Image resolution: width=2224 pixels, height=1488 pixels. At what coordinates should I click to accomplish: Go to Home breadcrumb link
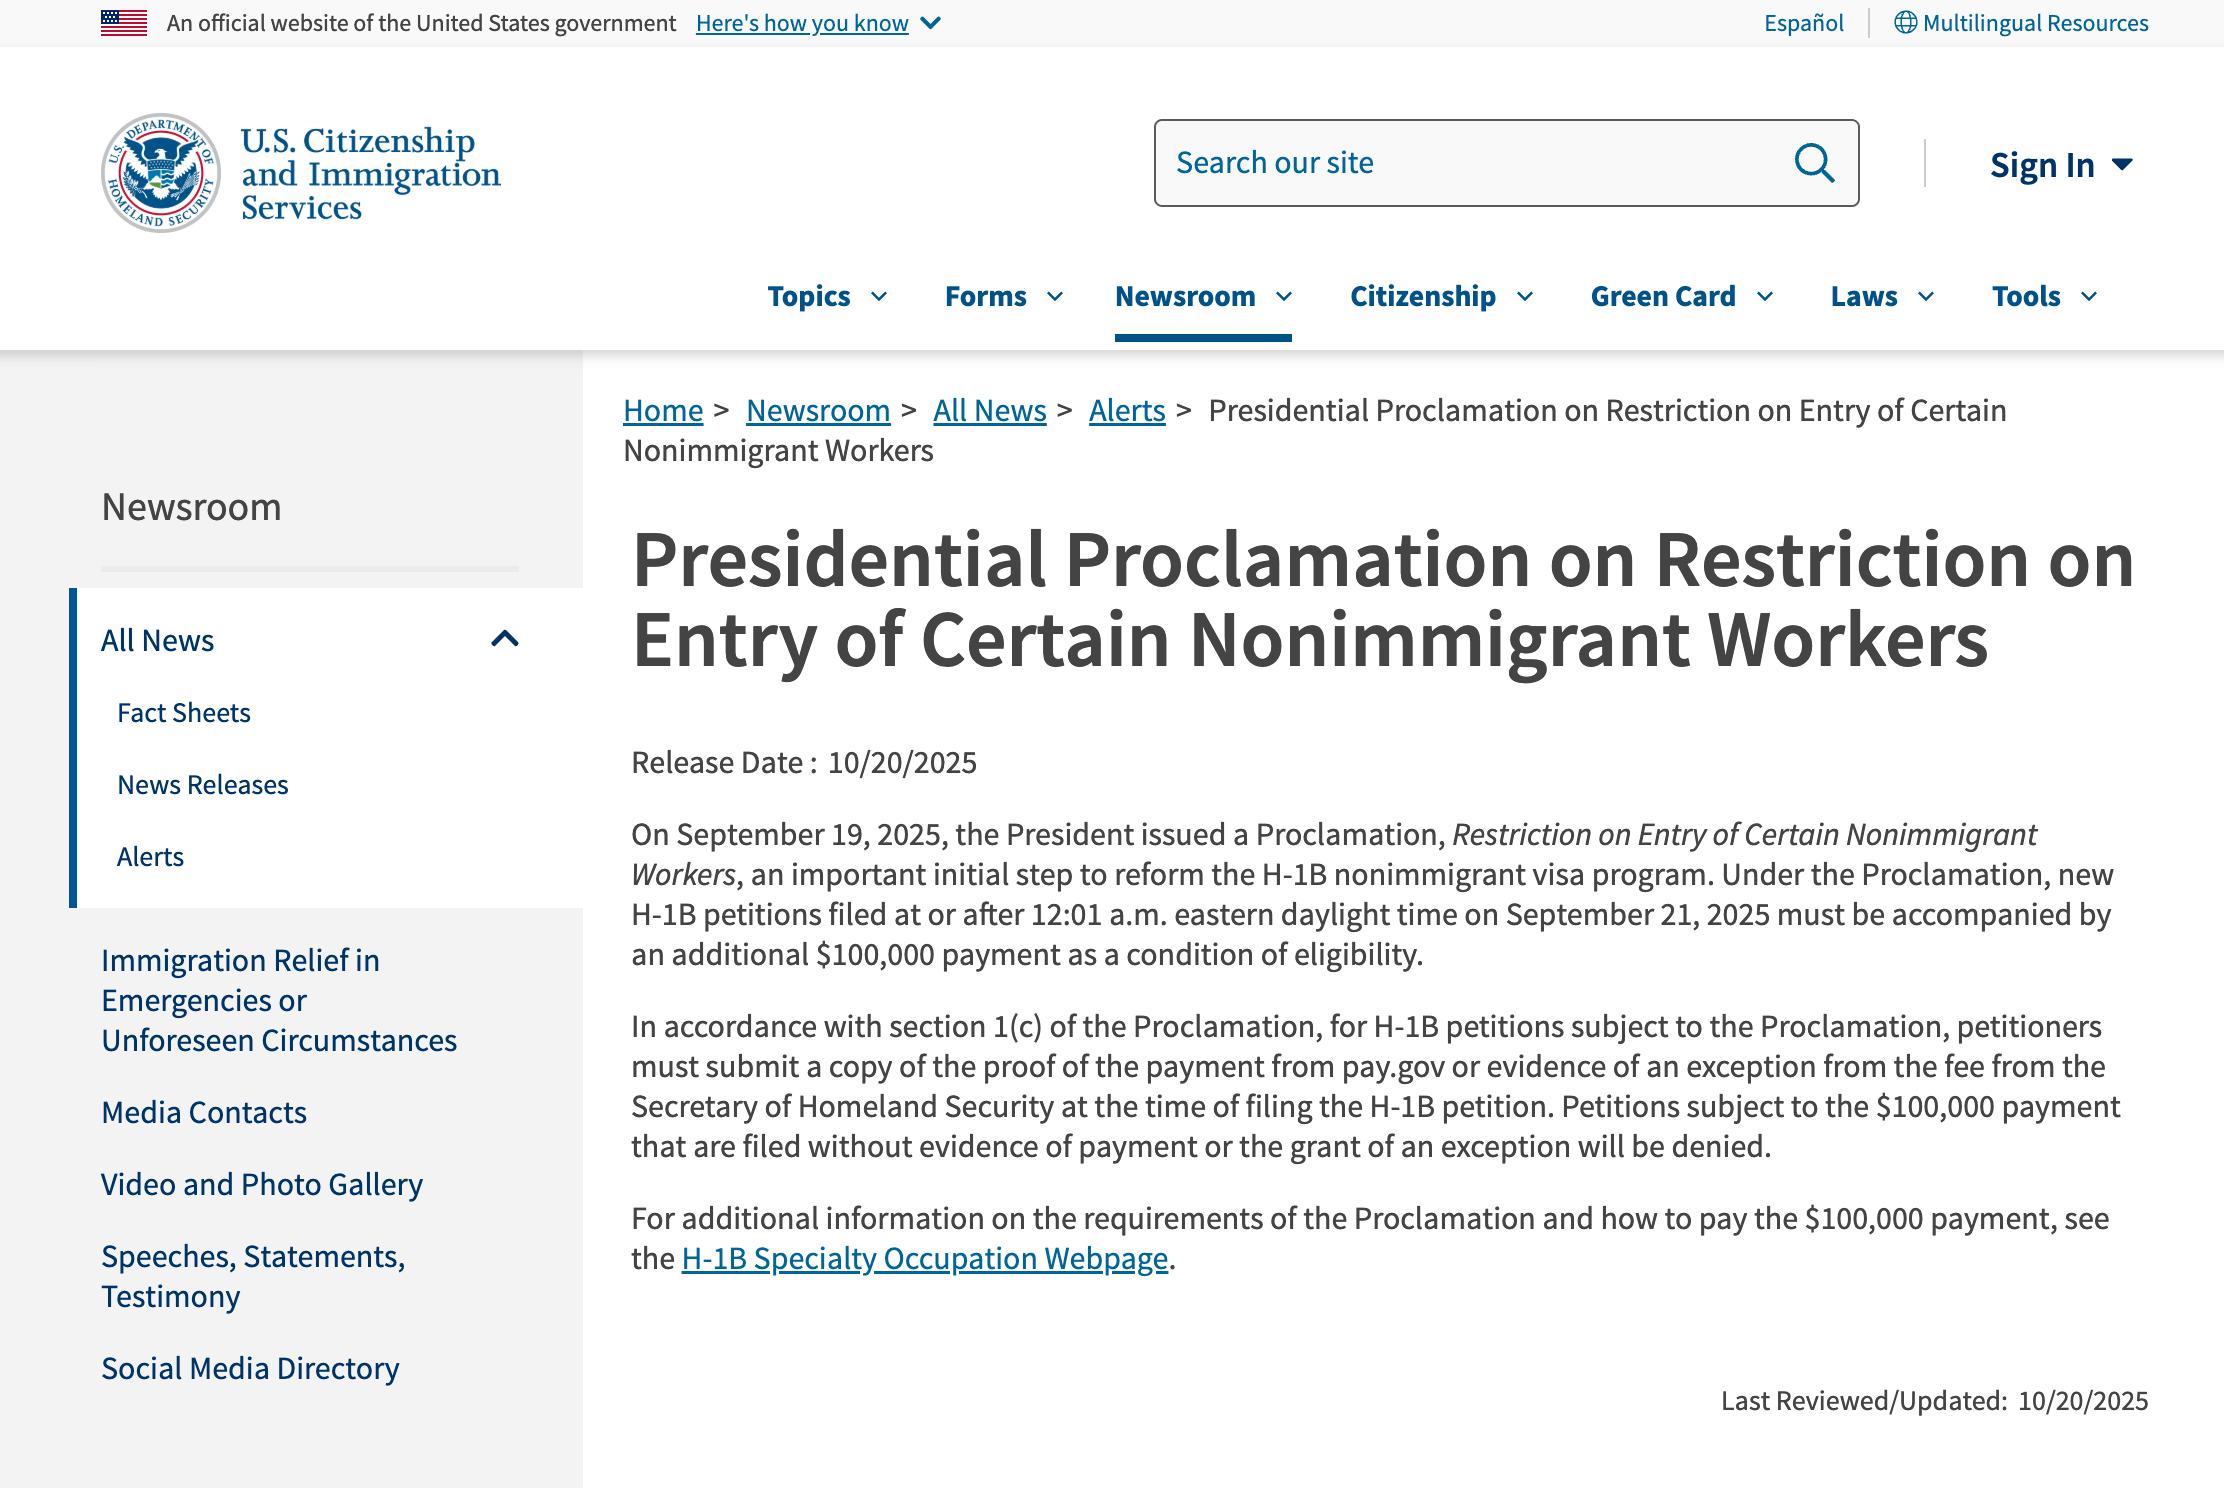tap(663, 410)
